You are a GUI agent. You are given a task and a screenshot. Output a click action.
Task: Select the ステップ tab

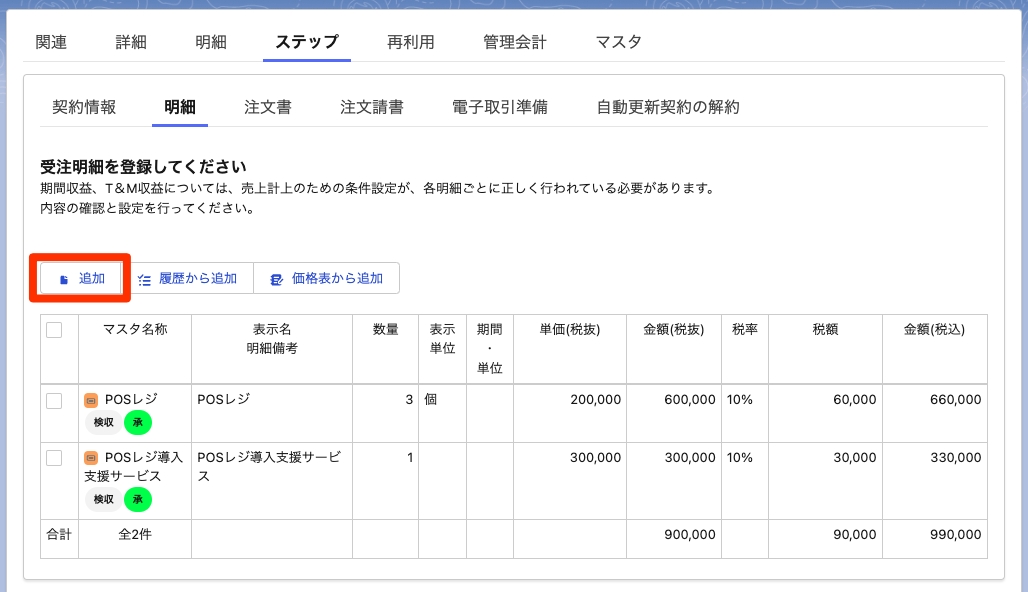tap(307, 42)
